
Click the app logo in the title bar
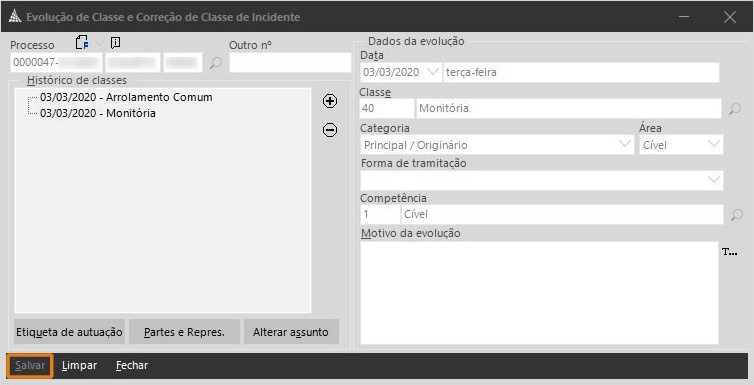[x=15, y=17]
